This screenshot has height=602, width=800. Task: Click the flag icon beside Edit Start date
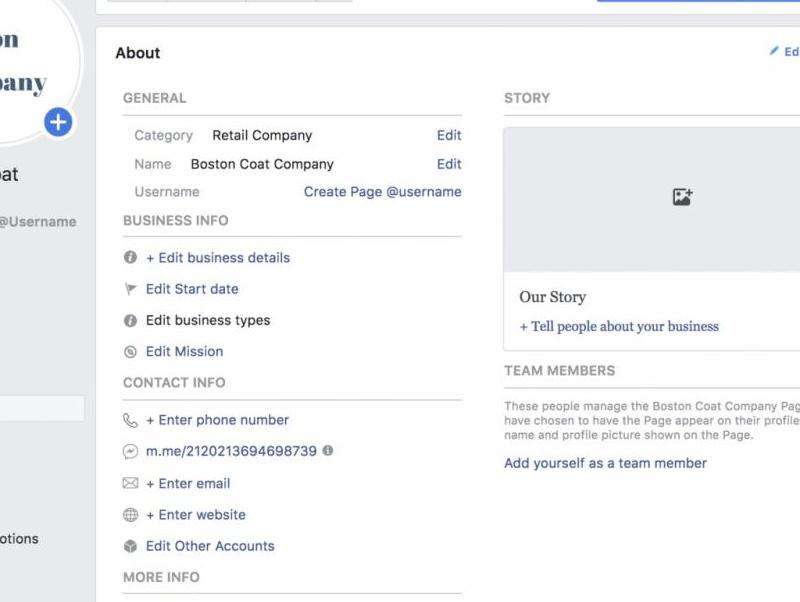click(131, 289)
